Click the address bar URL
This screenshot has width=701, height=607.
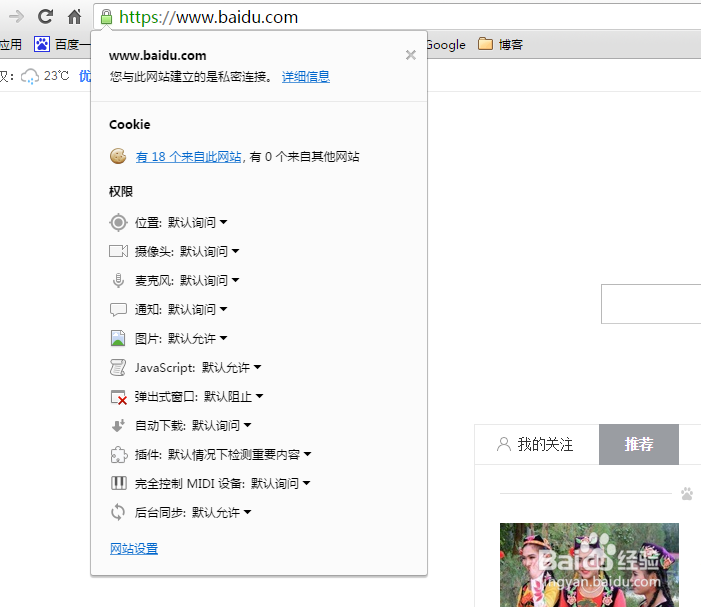[x=208, y=17]
